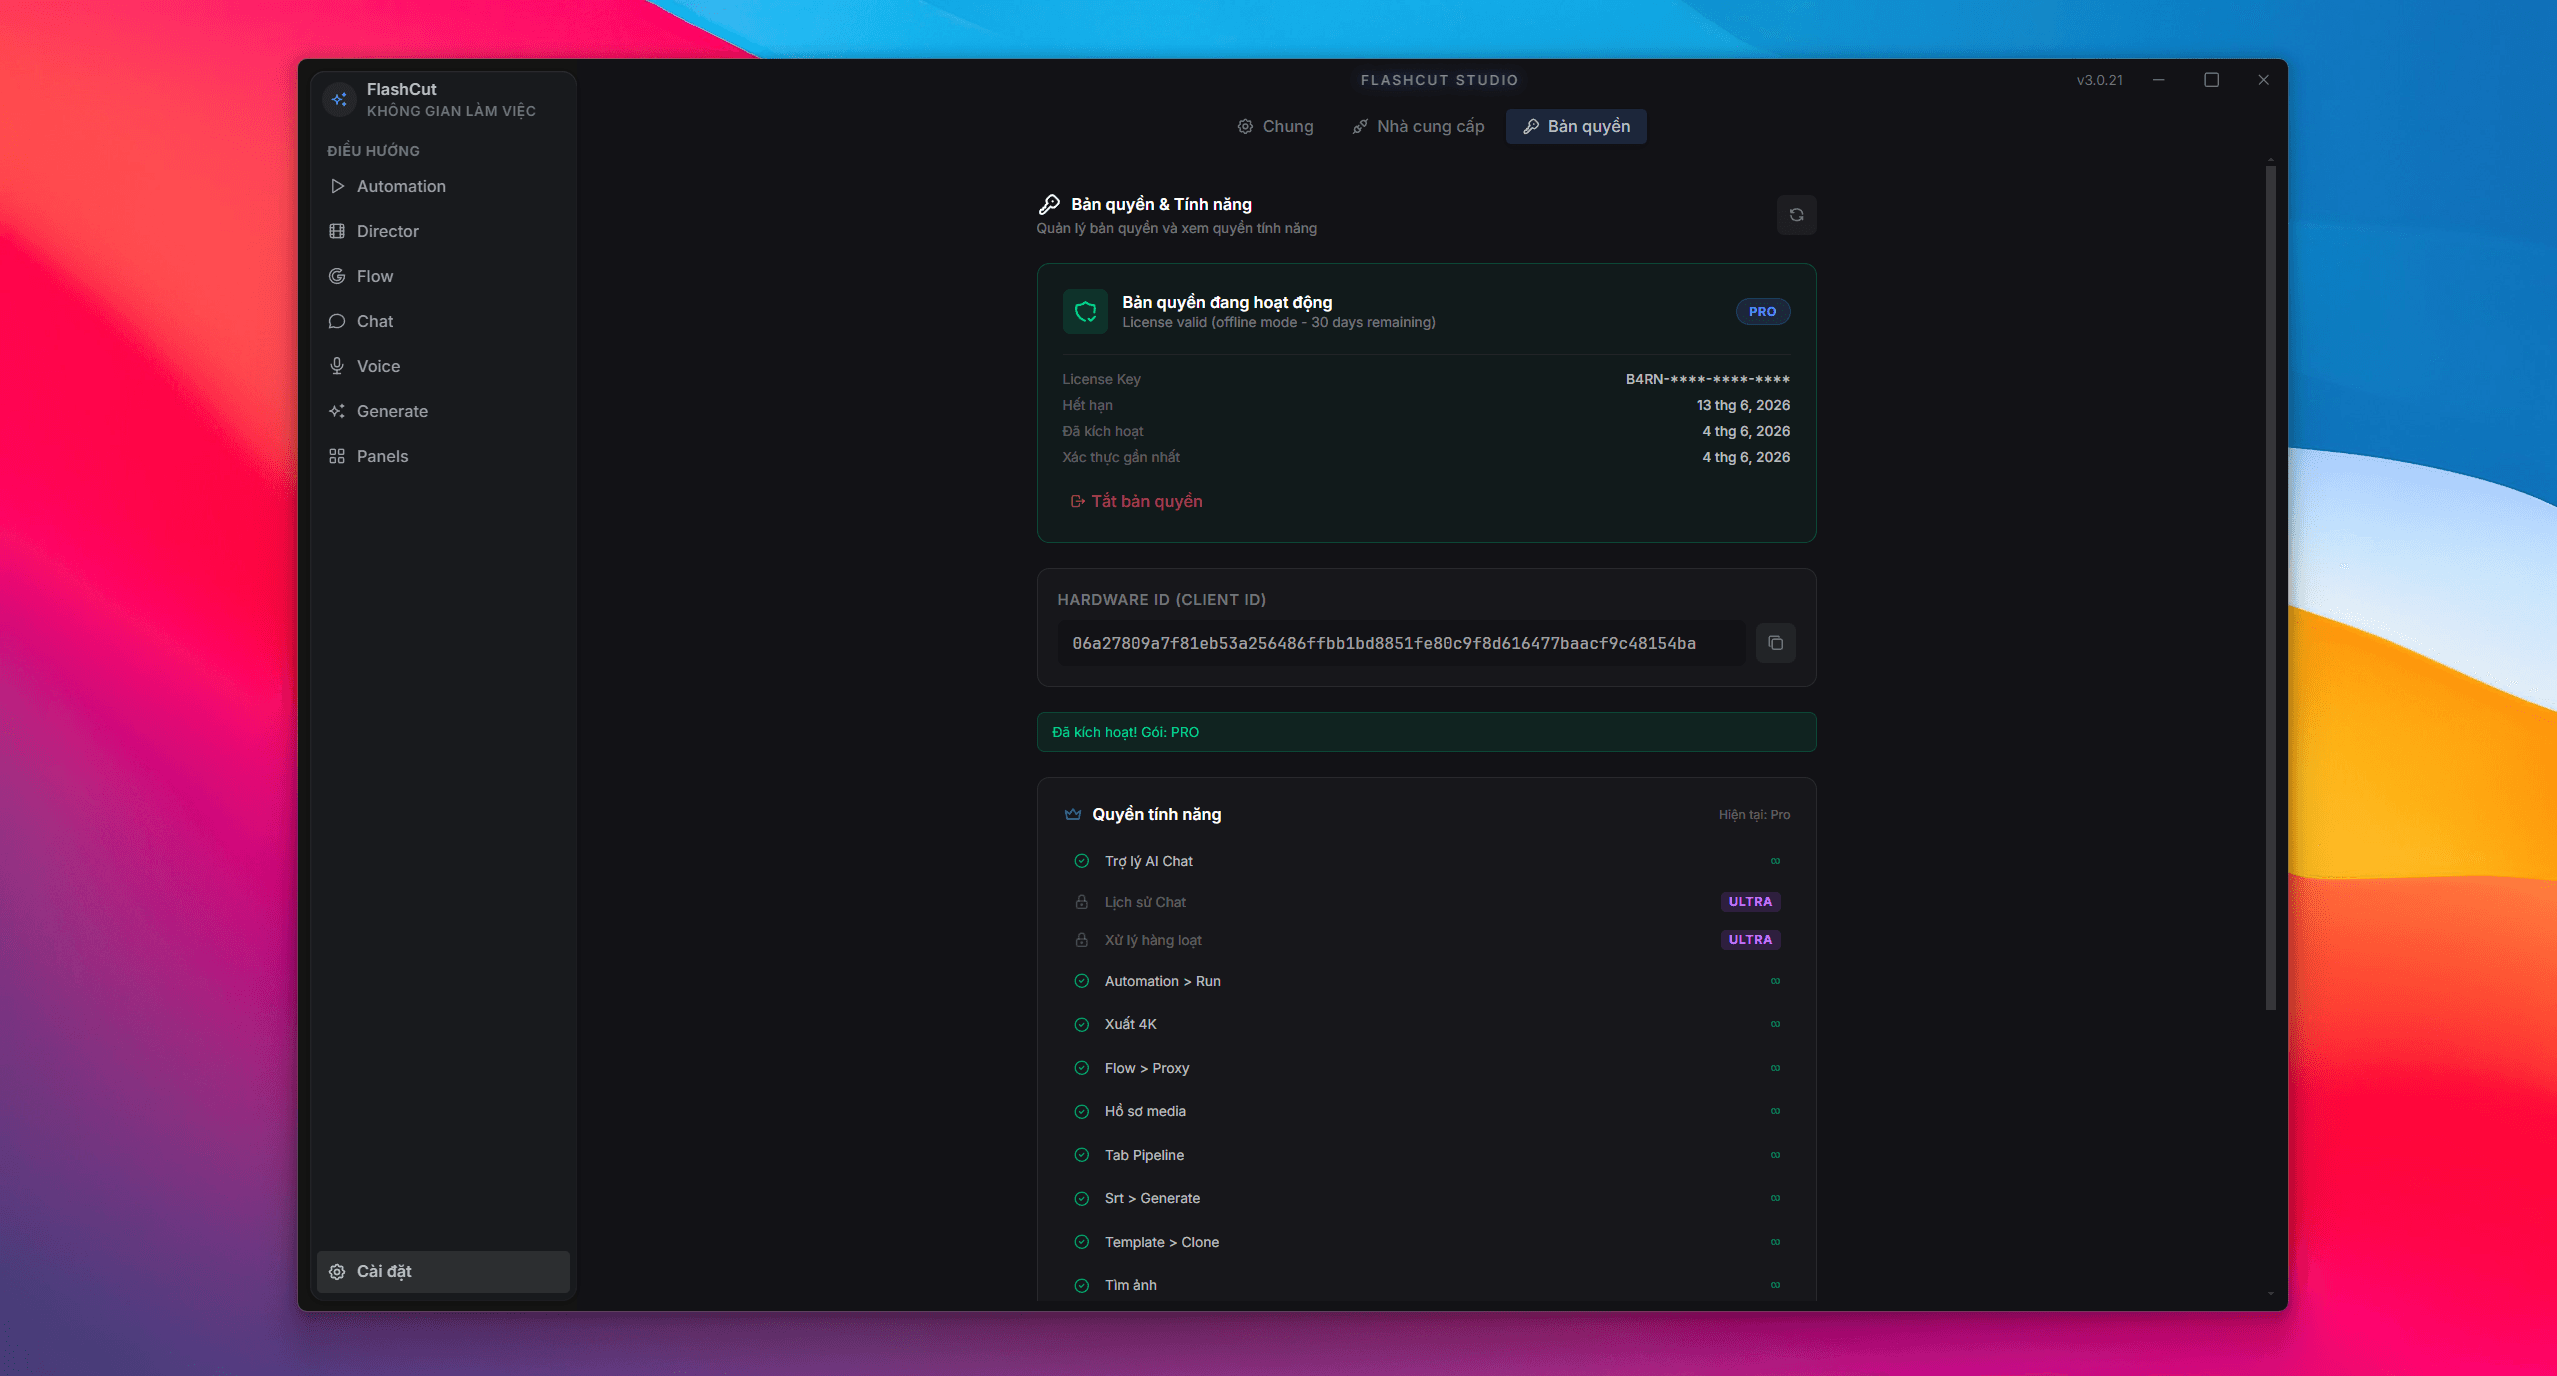The width and height of the screenshot is (2557, 1376).
Task: Click the masked license key B4RN value
Action: [1707, 379]
